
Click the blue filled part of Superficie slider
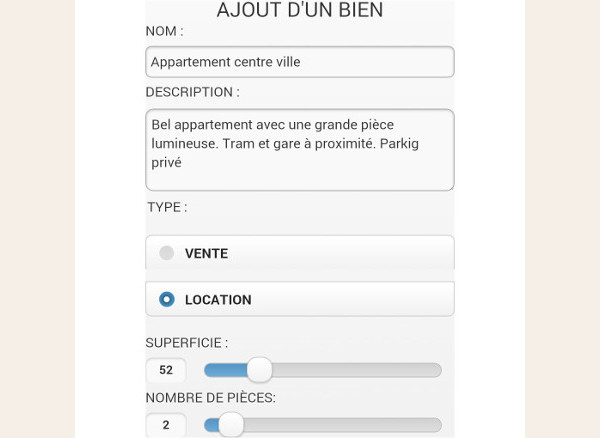click(x=225, y=370)
